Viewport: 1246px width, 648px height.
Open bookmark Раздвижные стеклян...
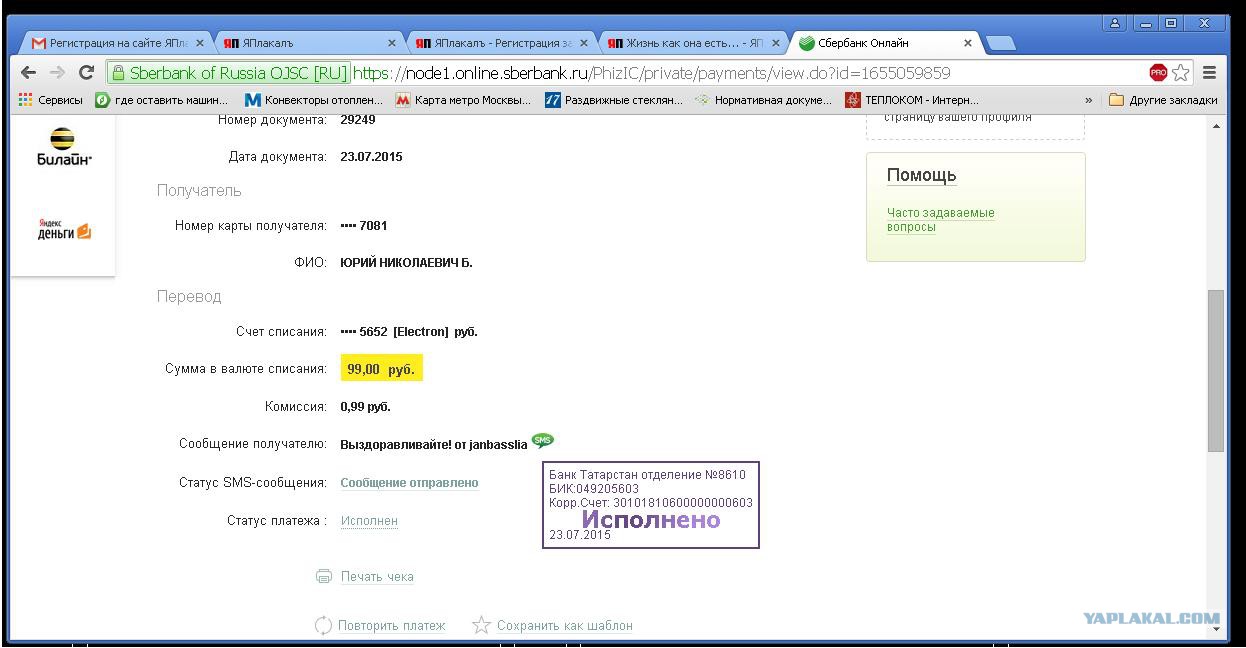tap(614, 100)
